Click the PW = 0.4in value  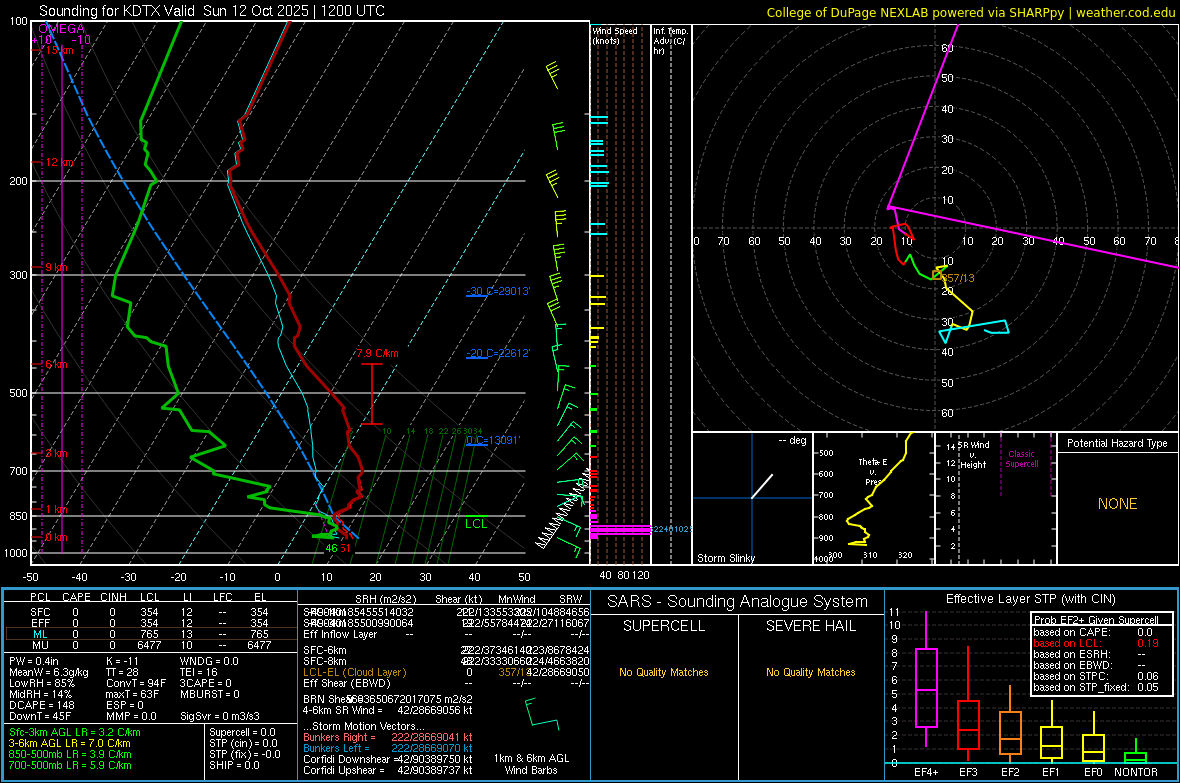(x=34, y=661)
